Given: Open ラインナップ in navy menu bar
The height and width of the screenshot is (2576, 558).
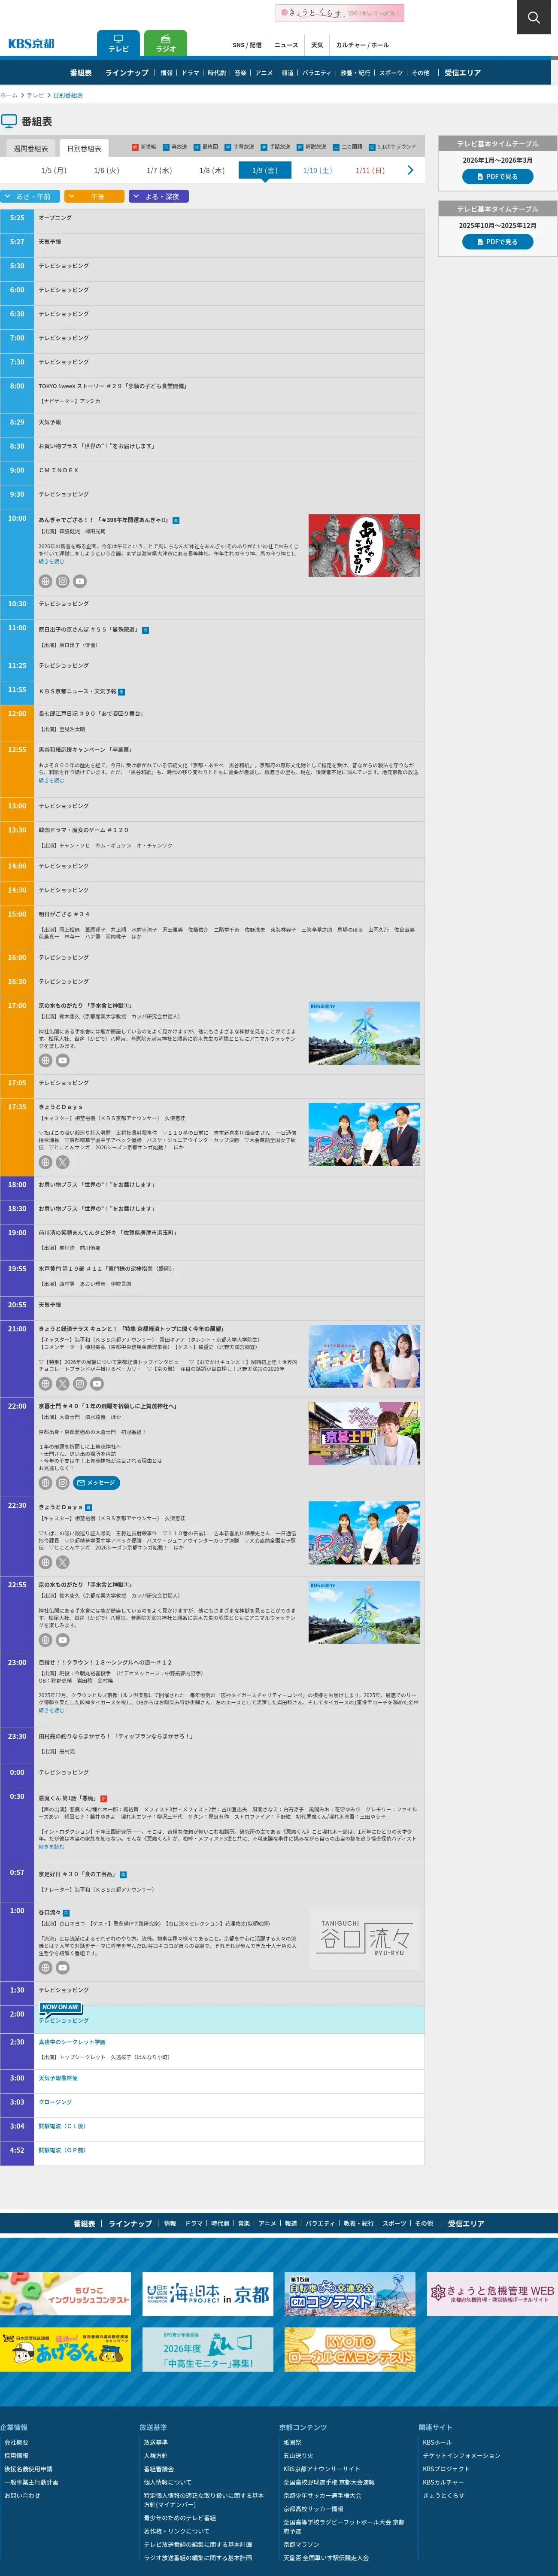Looking at the screenshot, I should [127, 73].
